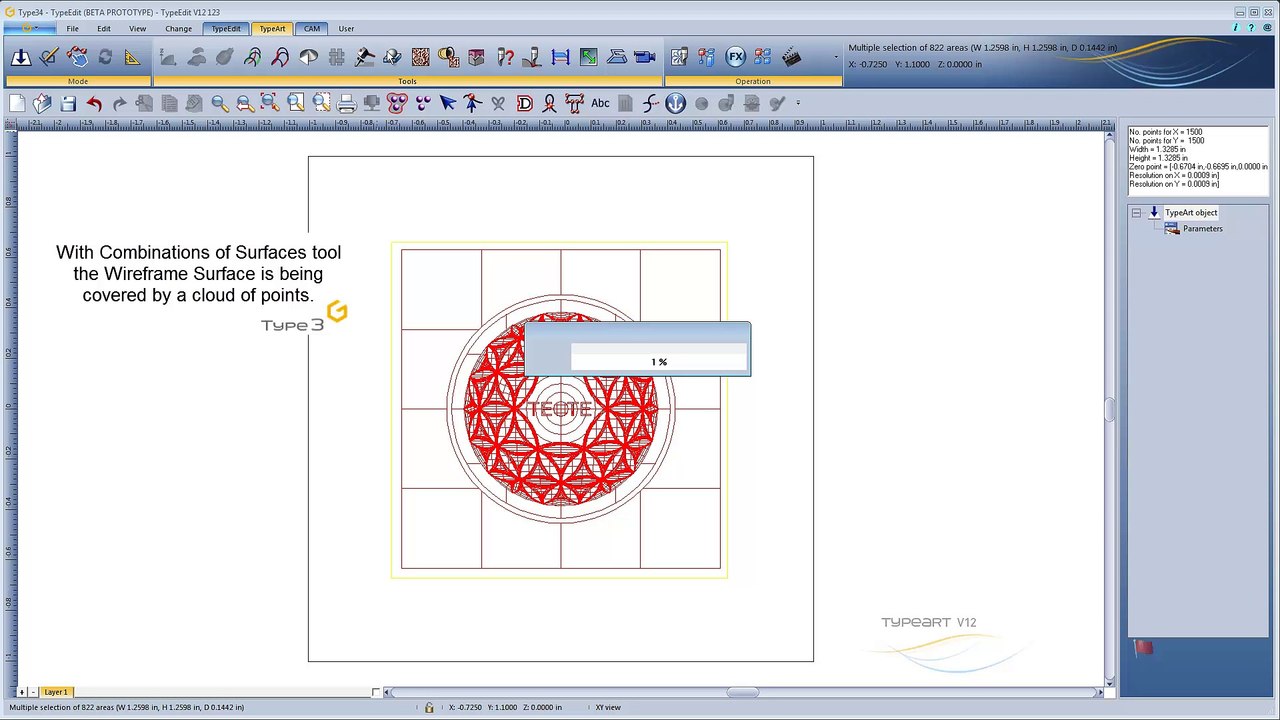Click the info i icon
The image size is (1280, 720).
(1235, 28)
